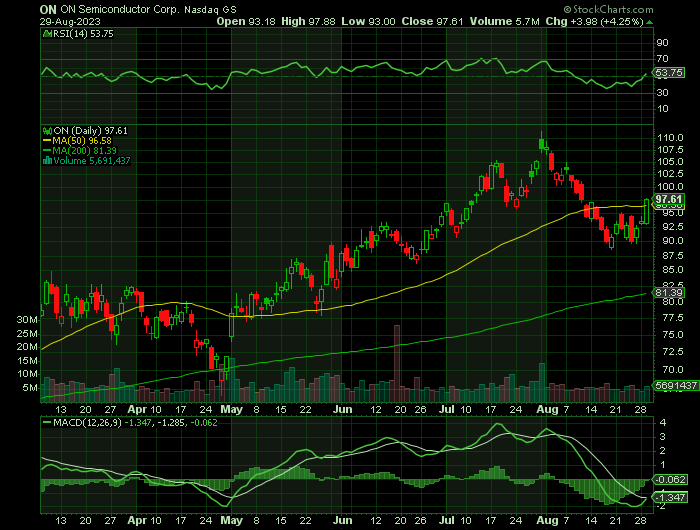Click the -0.062 tag on MACD right axis
700x530 pixels.
click(x=670, y=480)
